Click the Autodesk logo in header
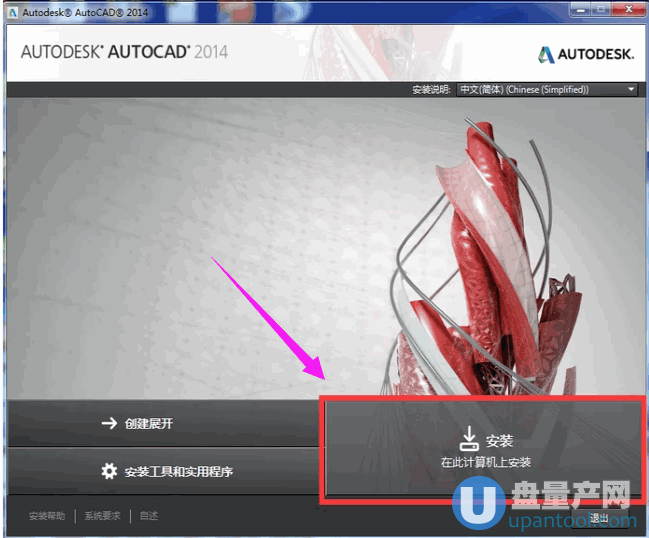 [x=585, y=54]
